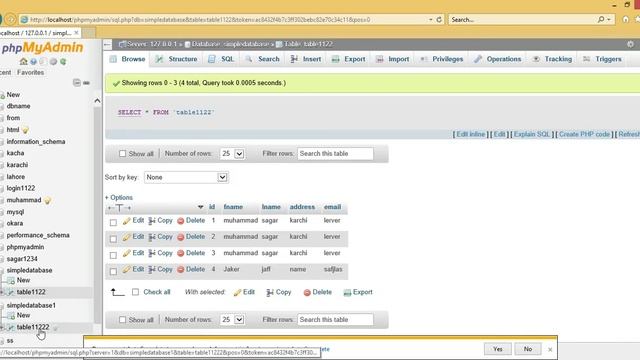The image size is (640, 360).
Task: Select the performance_schema database
Action: coord(38,235)
